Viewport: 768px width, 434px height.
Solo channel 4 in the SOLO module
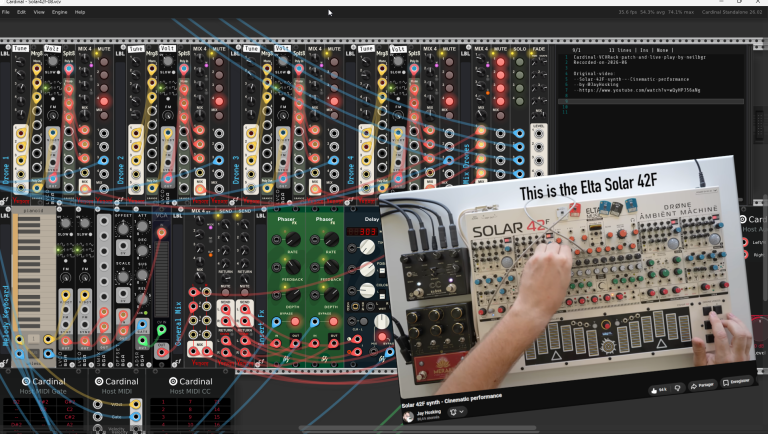pyautogui.click(x=520, y=101)
